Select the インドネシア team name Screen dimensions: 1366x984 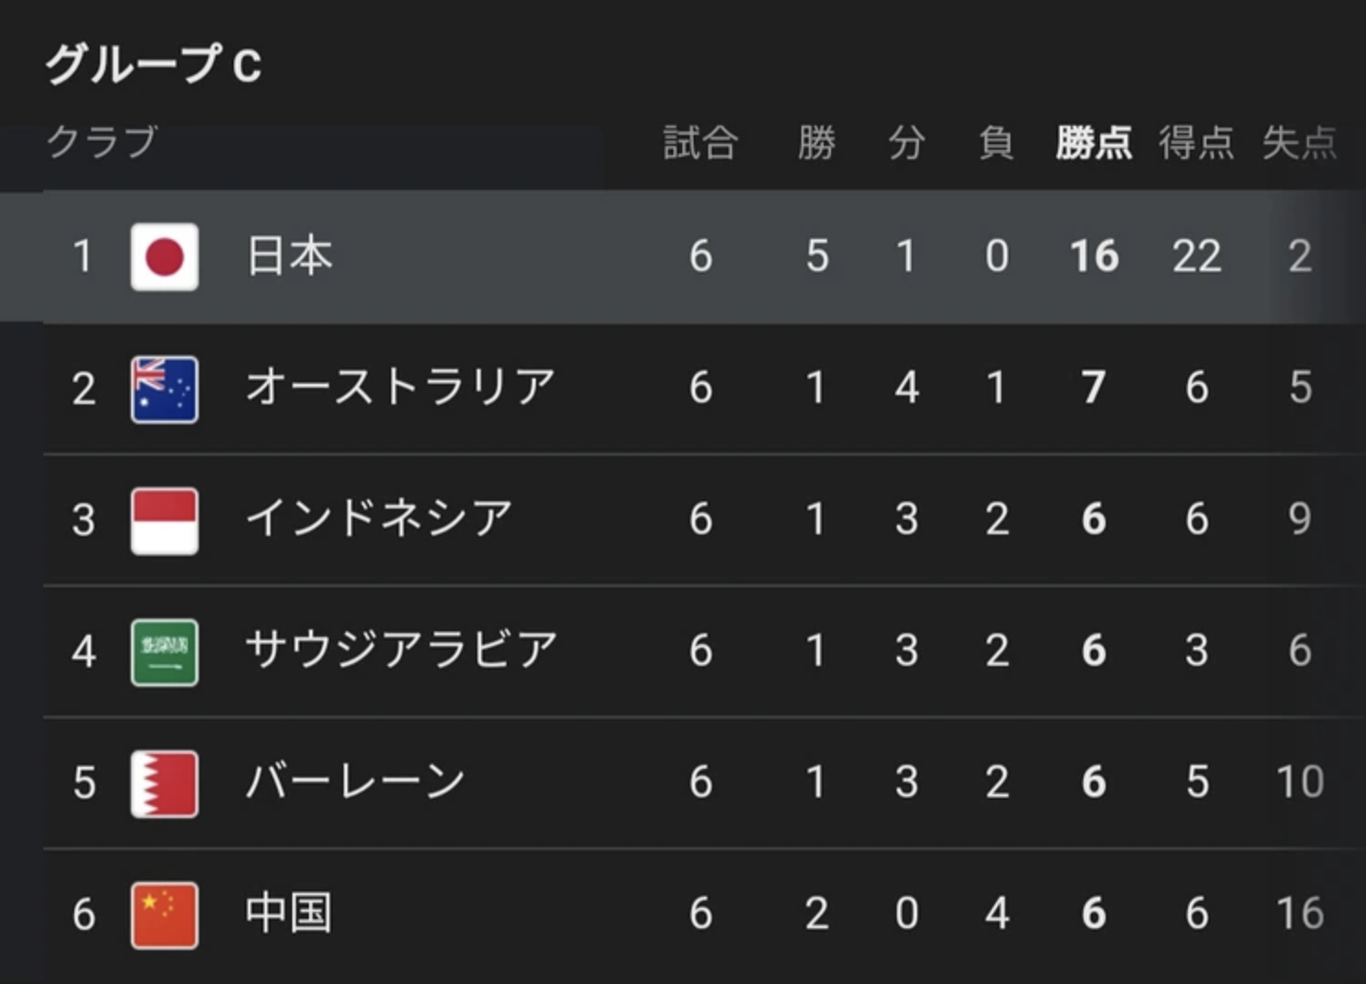click(x=379, y=518)
